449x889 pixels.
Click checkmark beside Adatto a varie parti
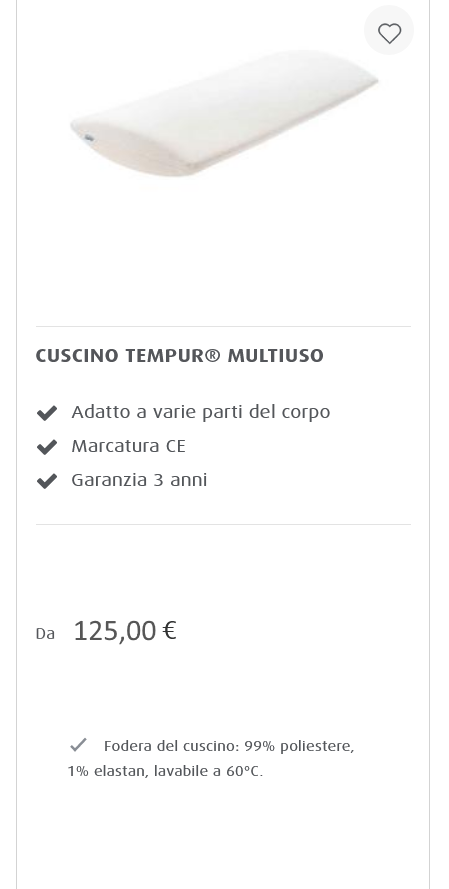pyautogui.click(x=47, y=413)
